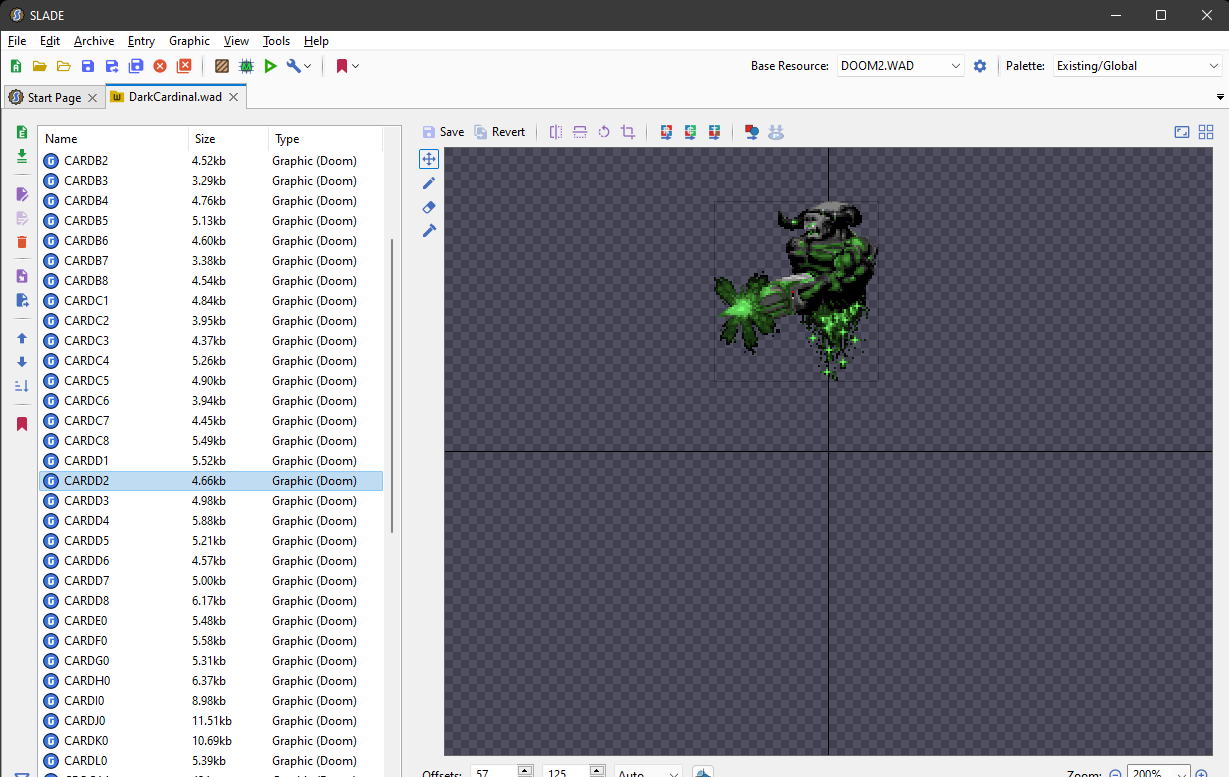1229x777 pixels.
Task: Click the Save button in graphic editor
Action: coord(443,132)
